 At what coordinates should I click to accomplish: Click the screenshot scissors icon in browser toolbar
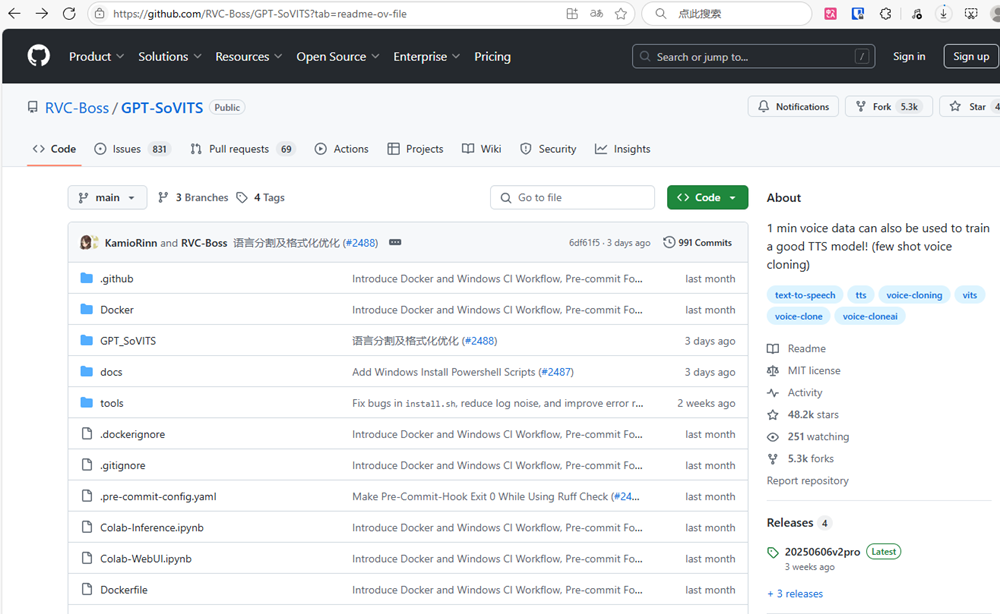coord(971,13)
